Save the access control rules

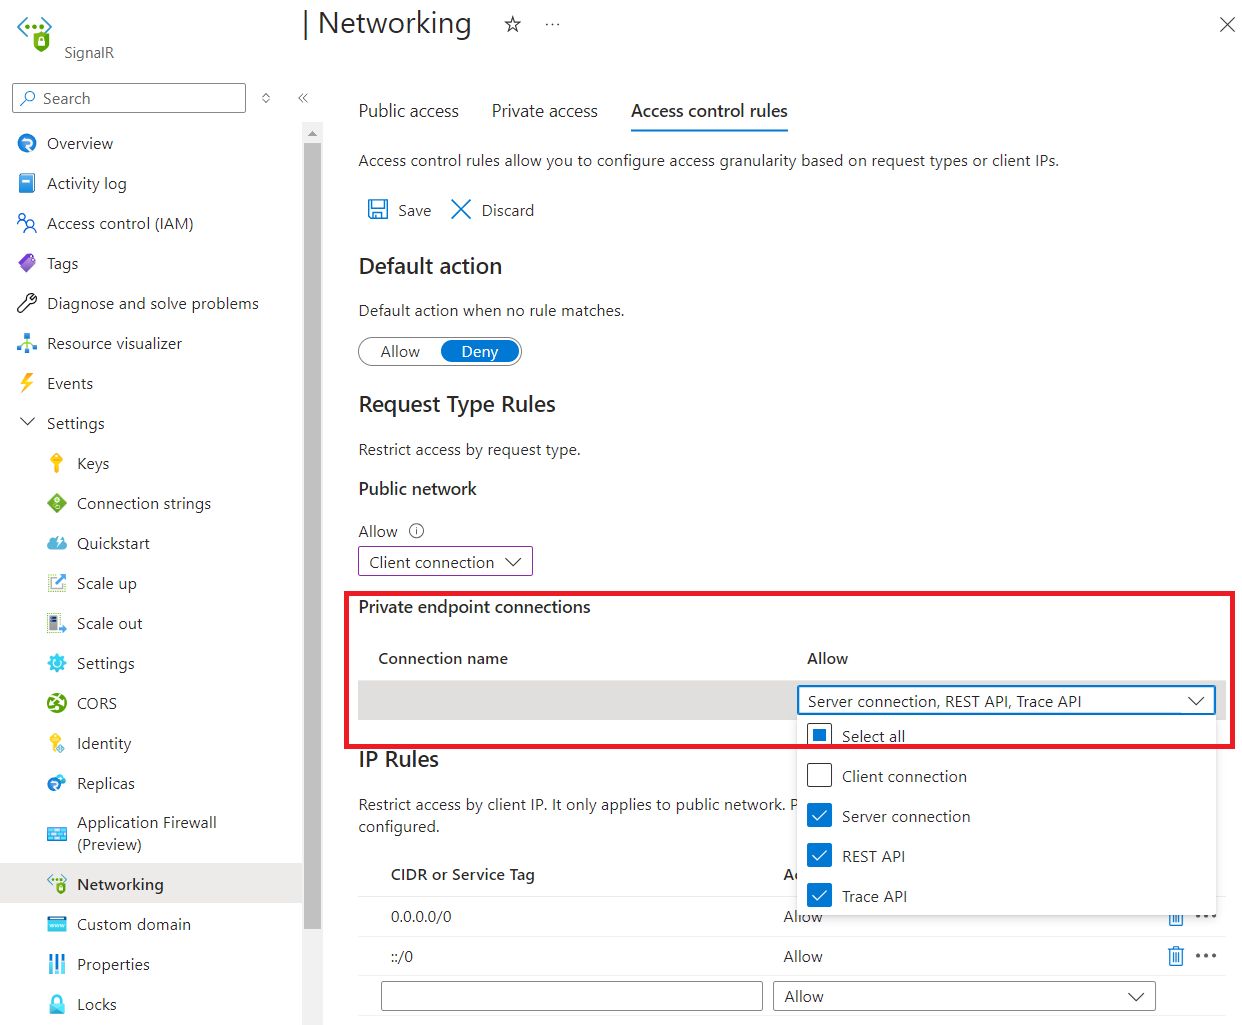[x=398, y=210]
